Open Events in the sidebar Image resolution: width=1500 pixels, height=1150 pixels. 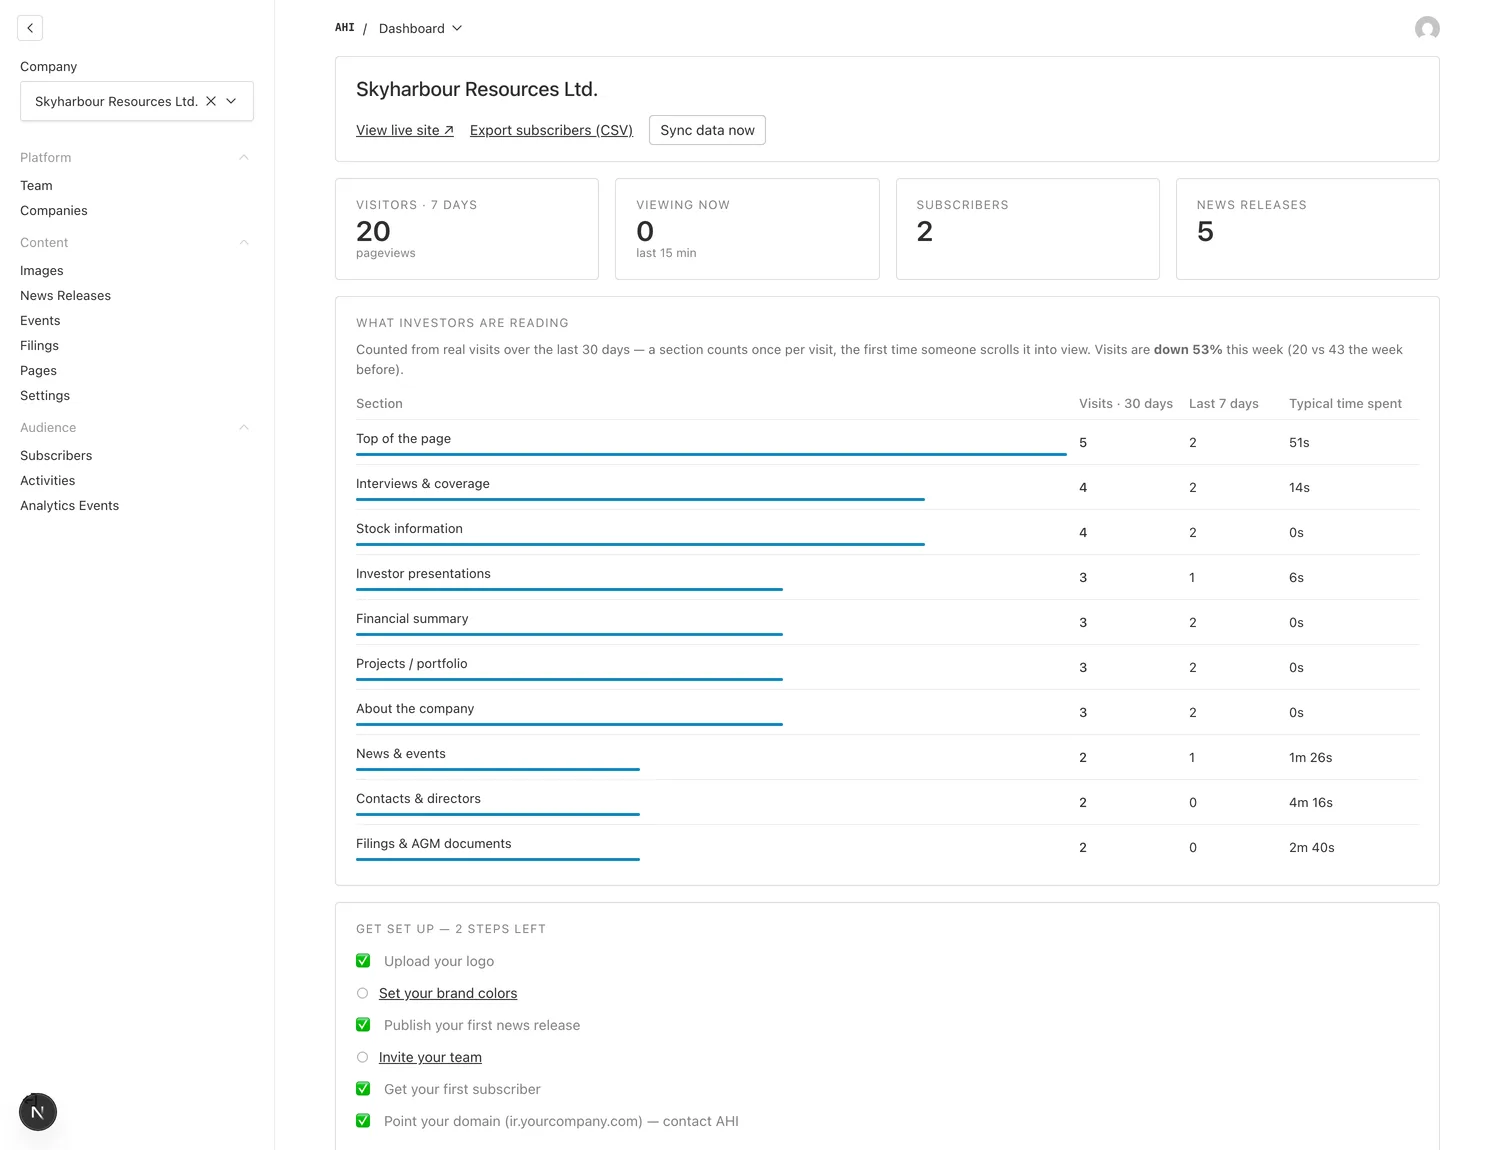40,321
